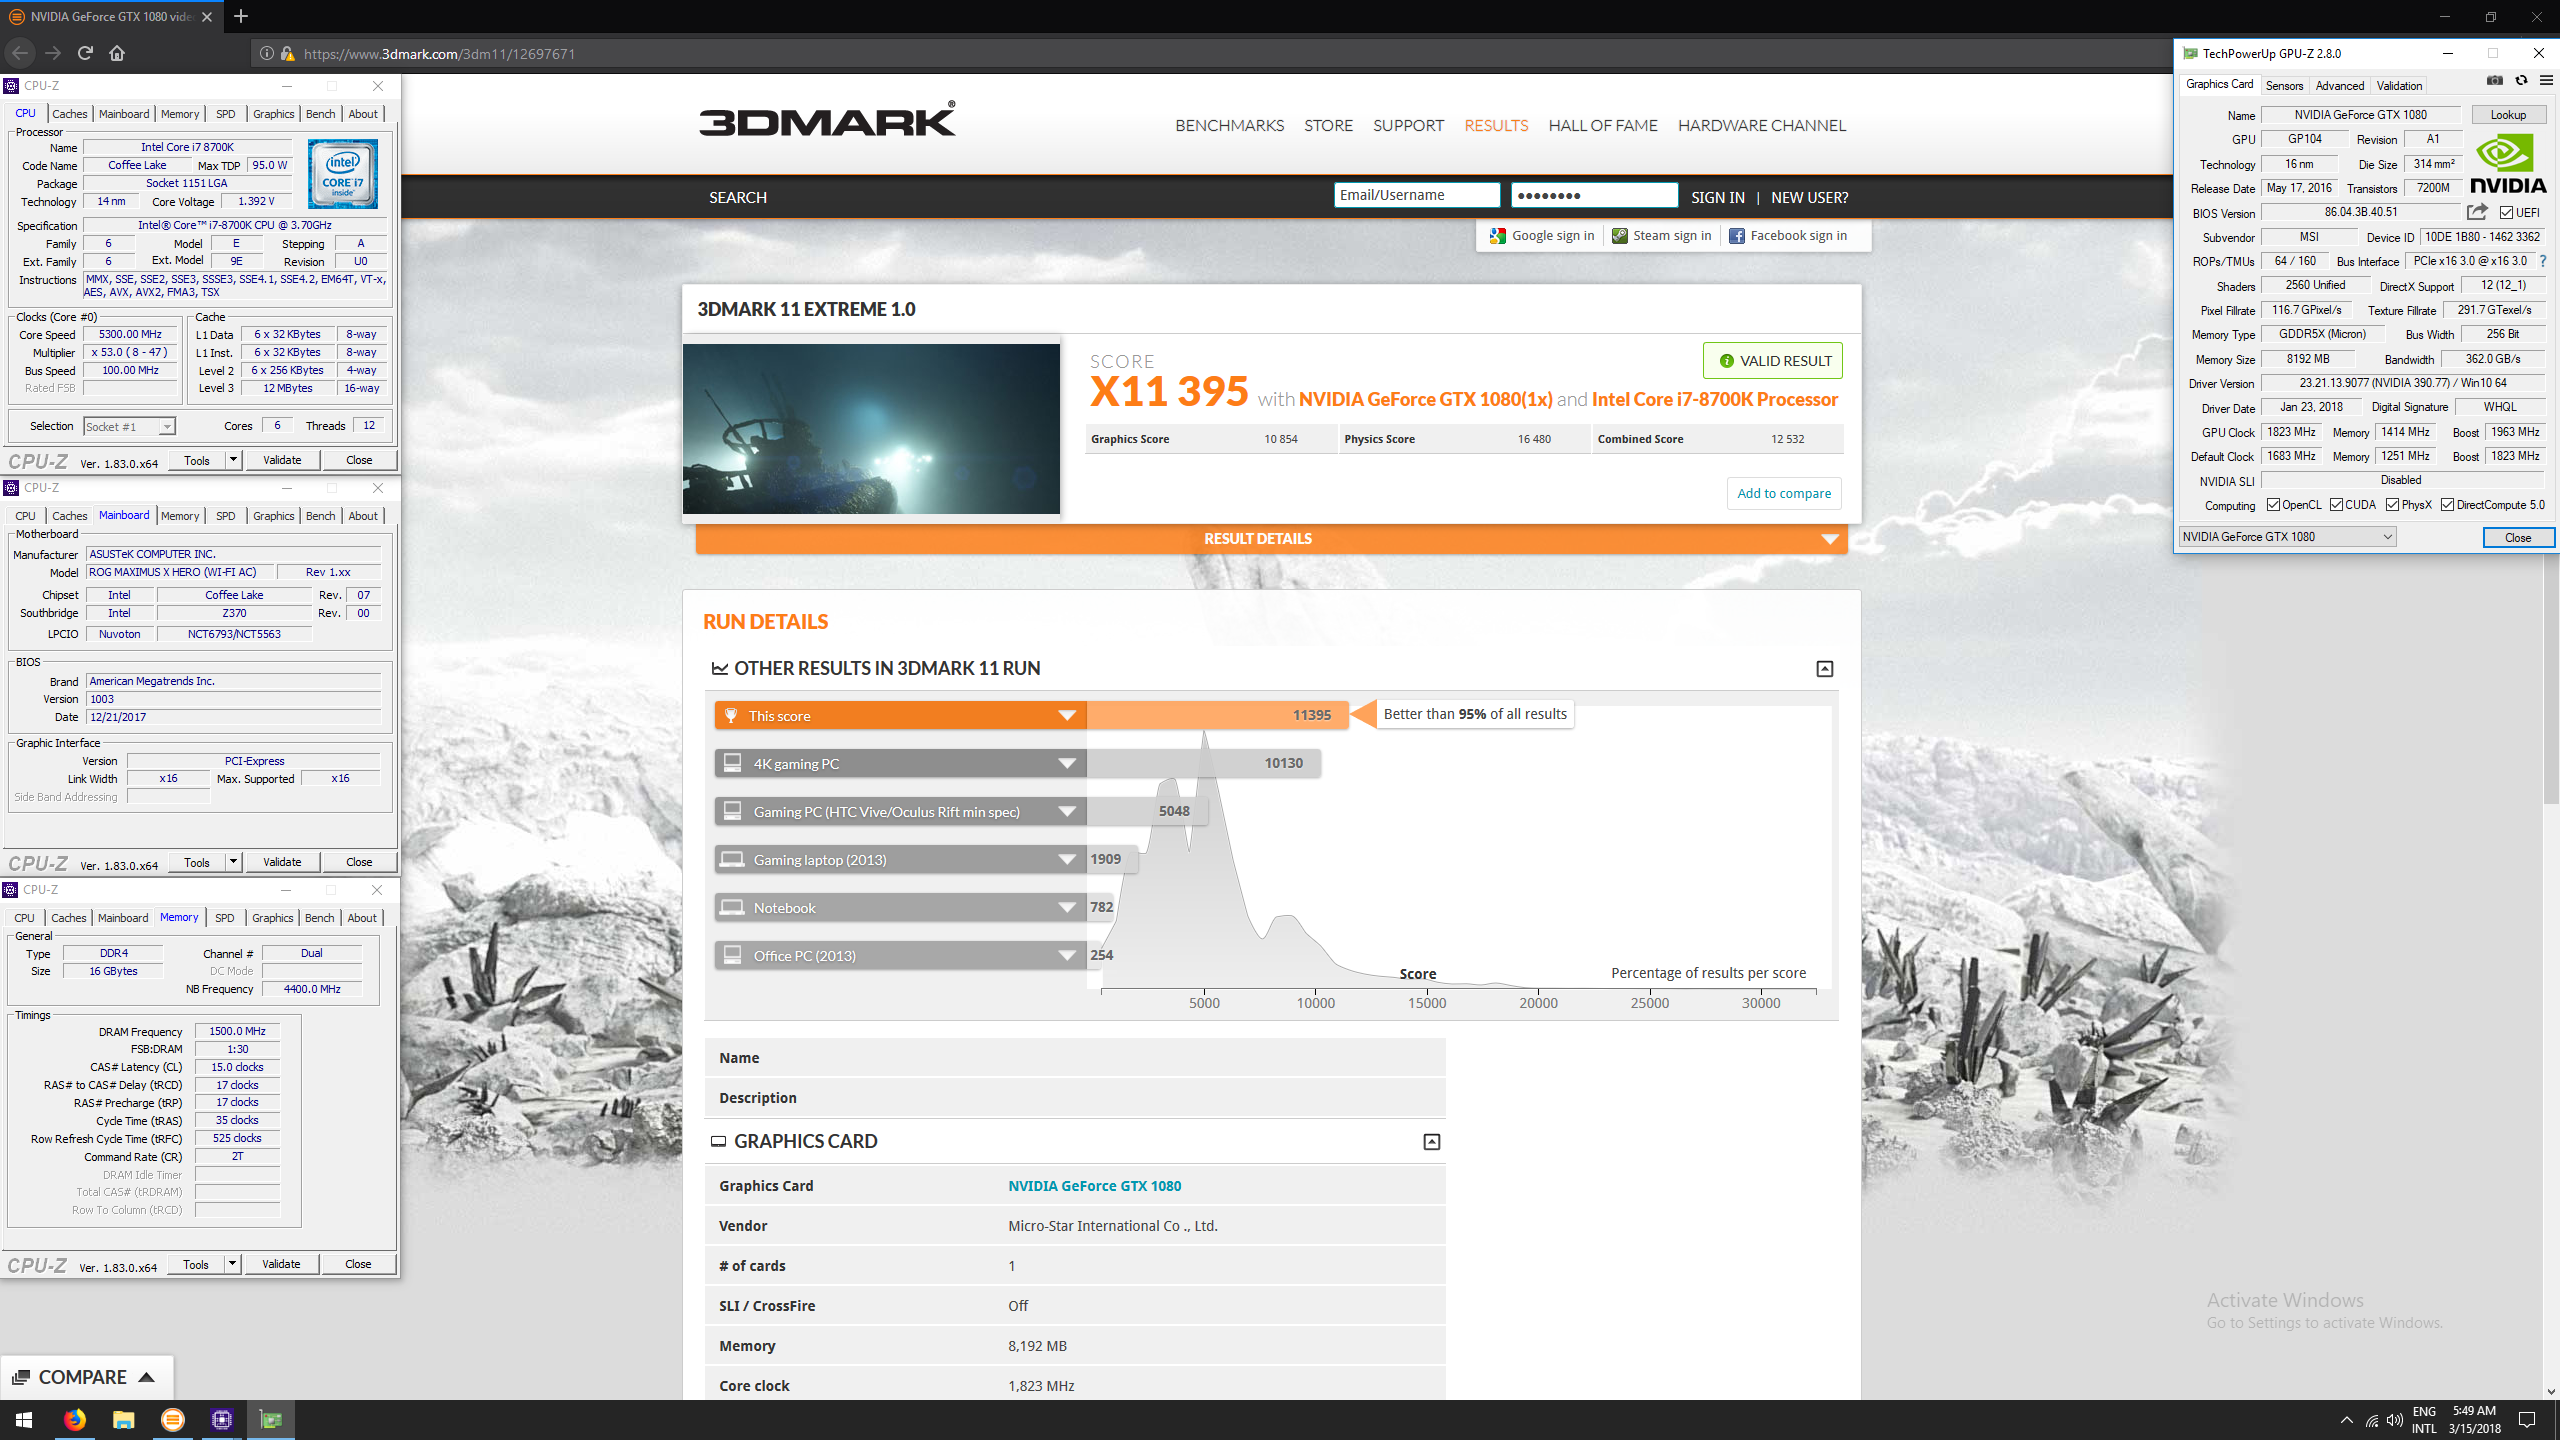Screen dimensions: 2560x1440
Task: Click Steam sign in button
Action: pos(1662,236)
